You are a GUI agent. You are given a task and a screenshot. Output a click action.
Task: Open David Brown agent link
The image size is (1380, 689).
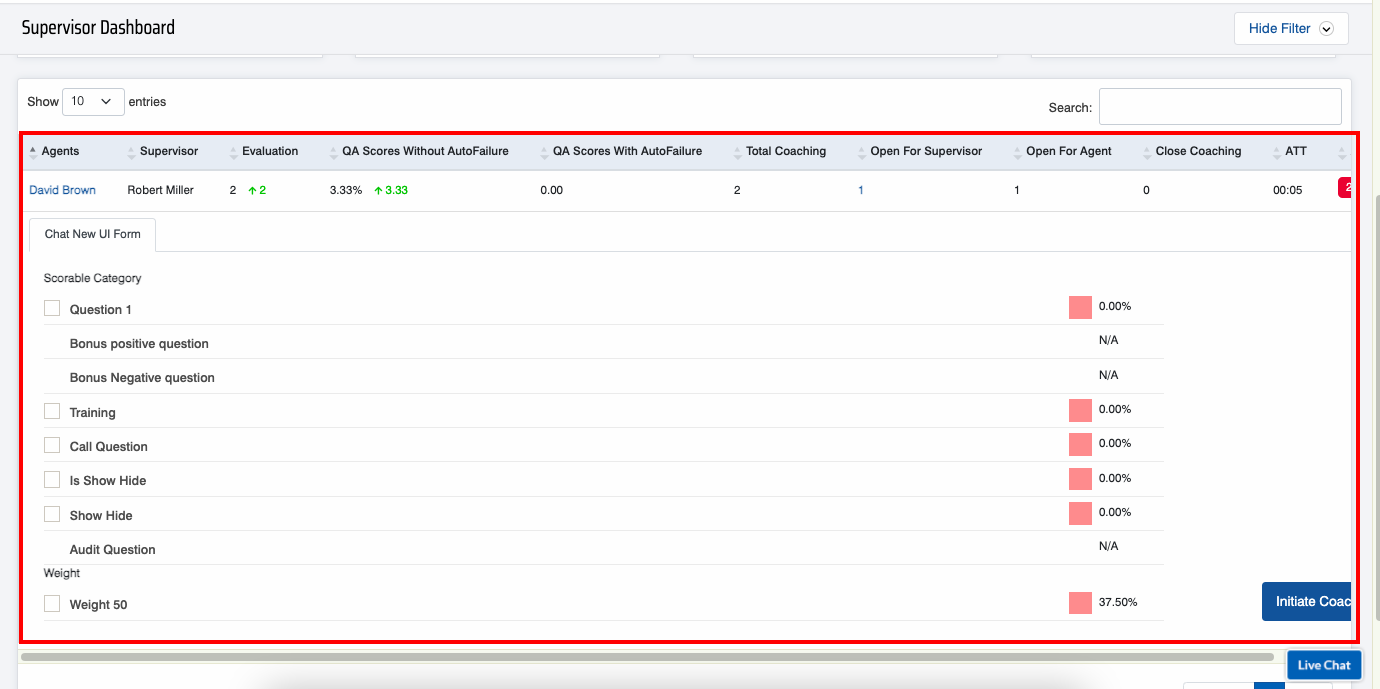click(x=62, y=190)
